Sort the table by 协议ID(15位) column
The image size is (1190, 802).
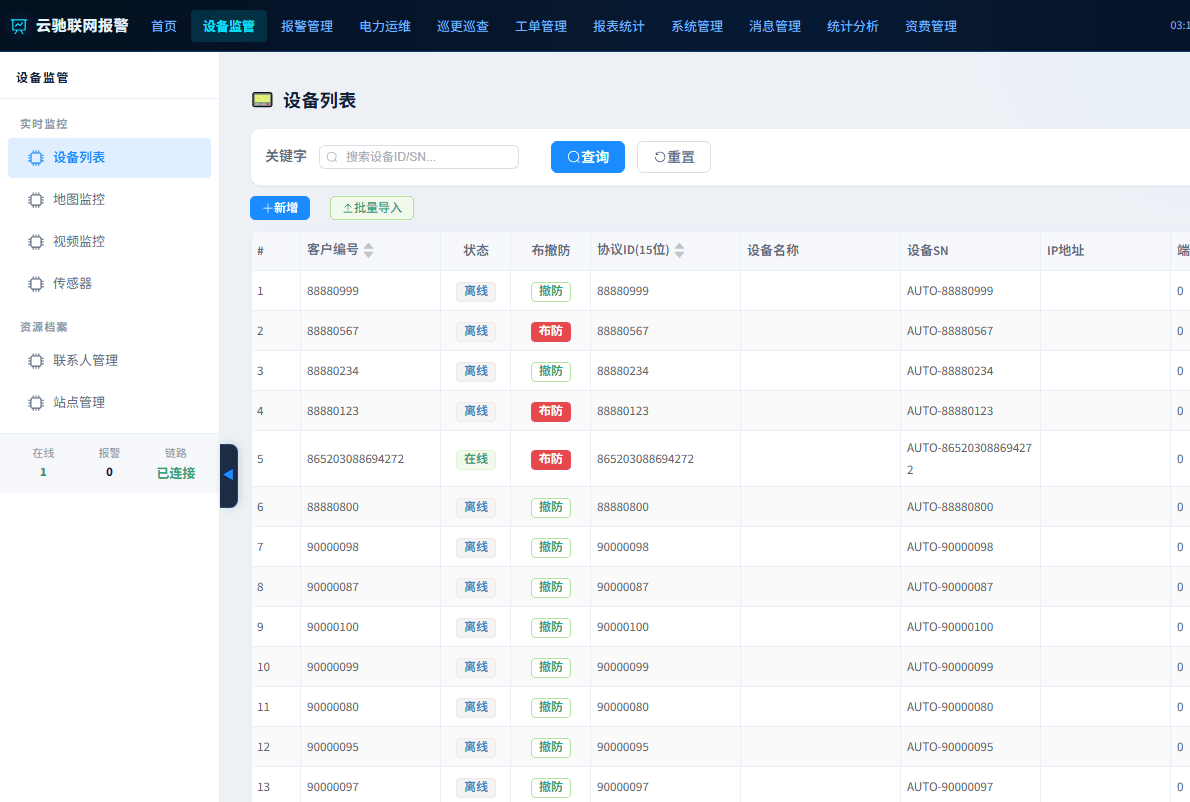pos(679,250)
